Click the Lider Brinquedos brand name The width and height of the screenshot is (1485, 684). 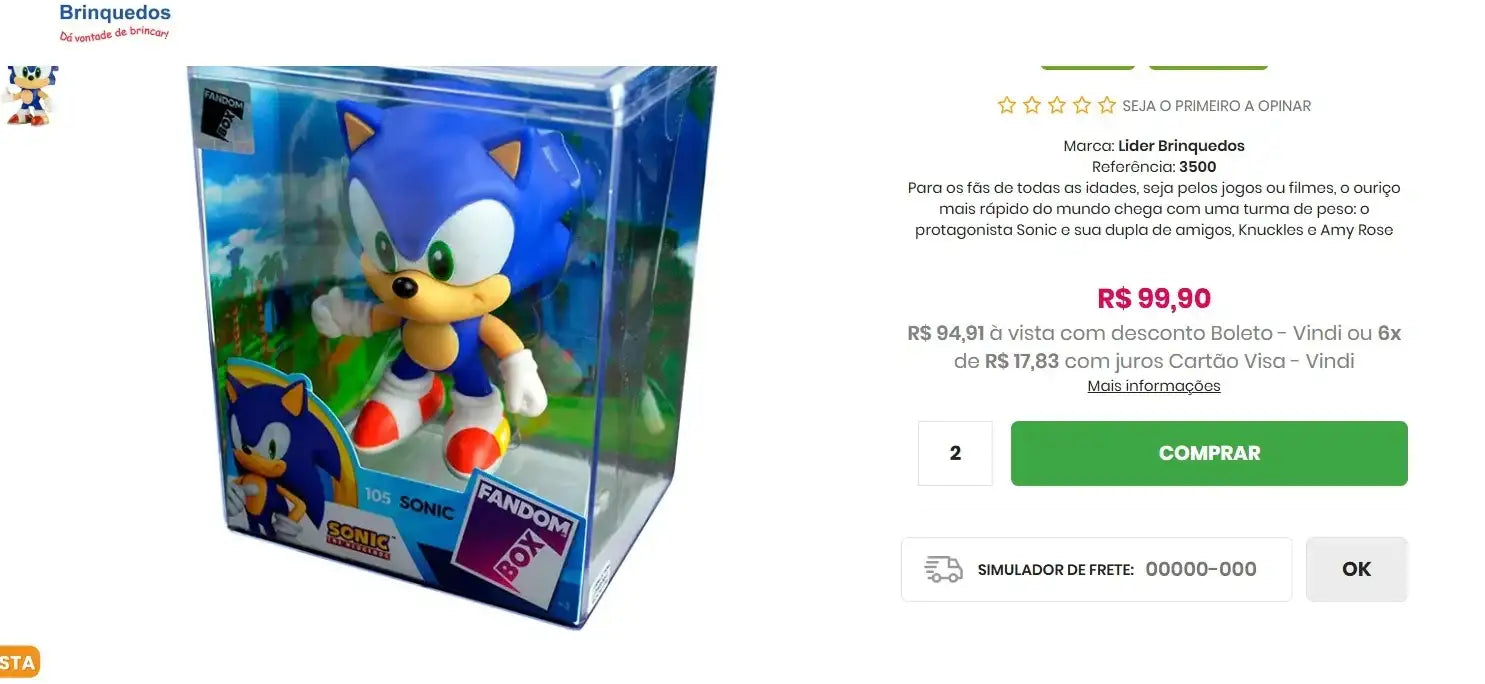click(x=1181, y=146)
